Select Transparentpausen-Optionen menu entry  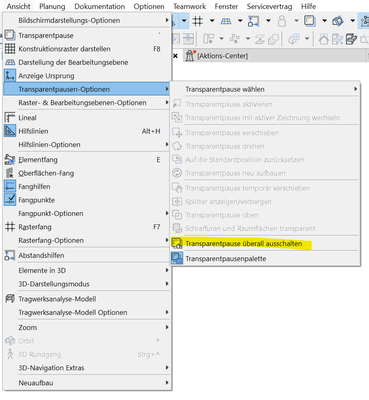click(x=87, y=89)
